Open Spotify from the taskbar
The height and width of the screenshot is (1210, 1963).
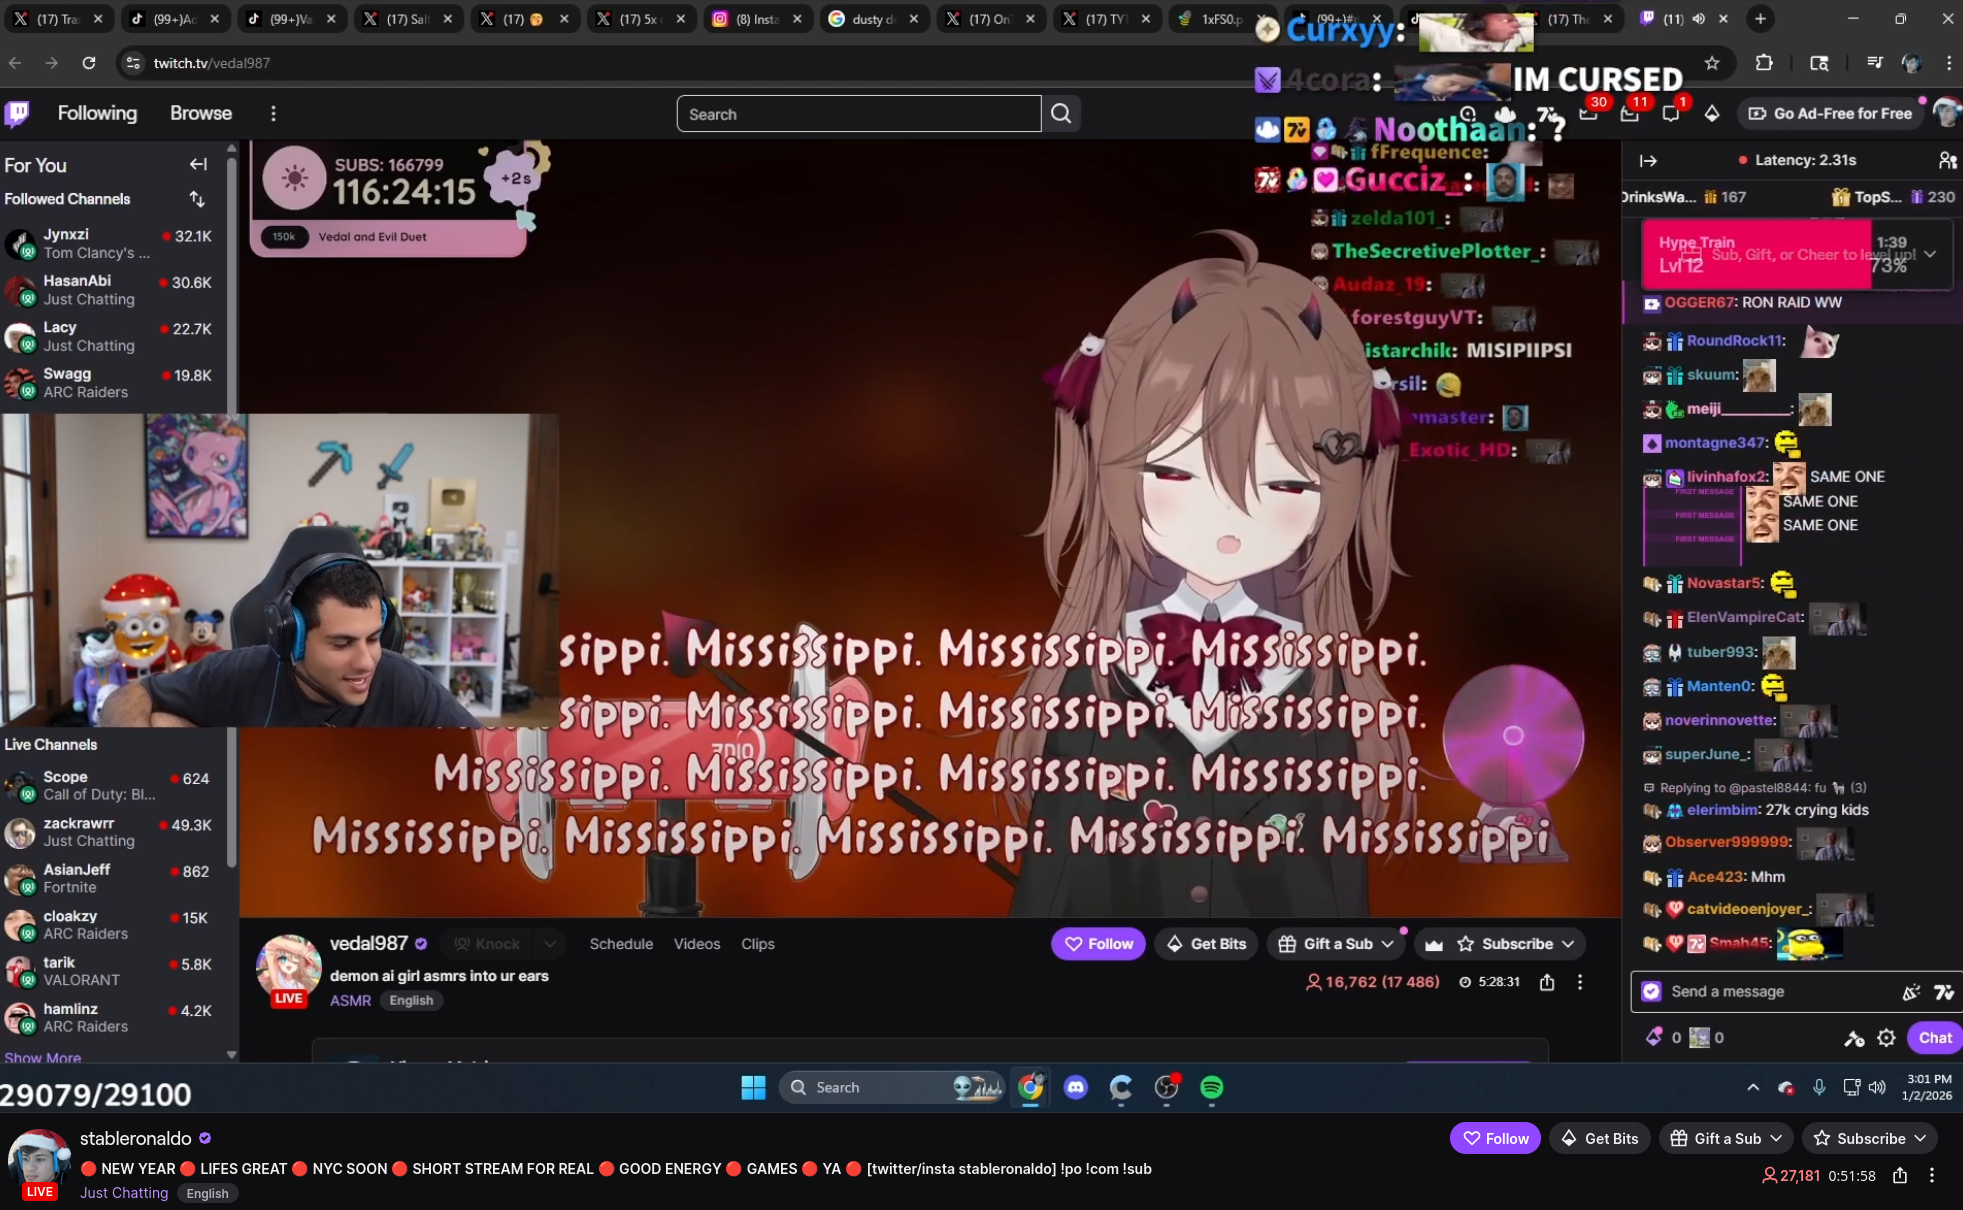pos(1211,1087)
